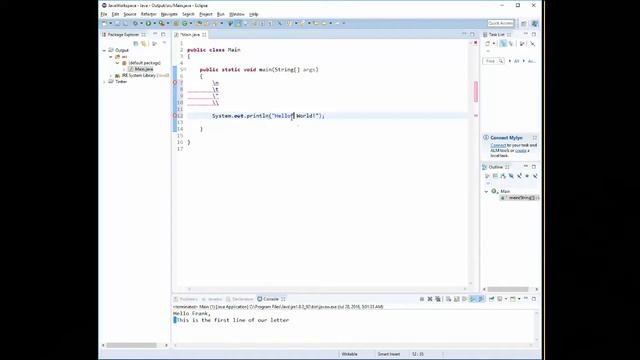Collapse the src folder node
Viewport: 640px width, 360px height.
tap(111, 57)
